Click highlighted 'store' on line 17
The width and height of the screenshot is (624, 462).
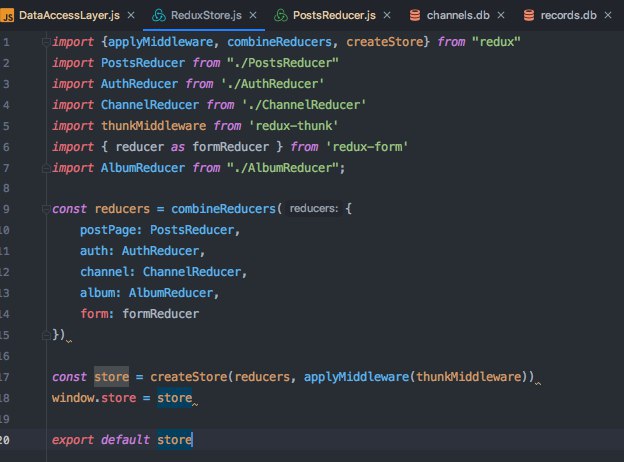pyautogui.click(x=111, y=377)
